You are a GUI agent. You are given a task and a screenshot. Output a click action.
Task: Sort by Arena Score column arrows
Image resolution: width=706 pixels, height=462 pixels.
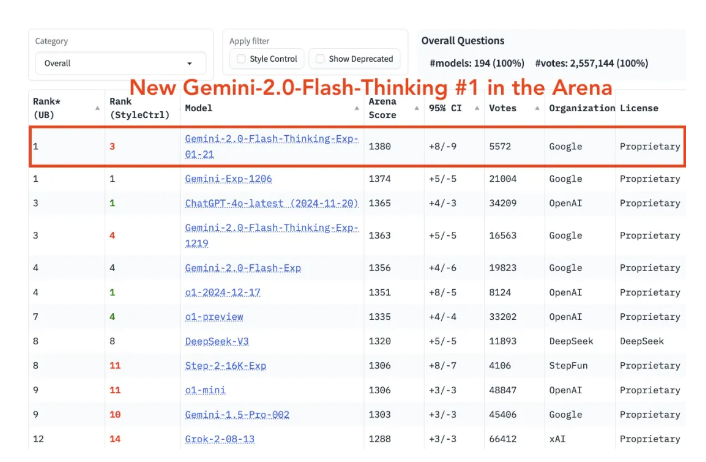tap(417, 107)
